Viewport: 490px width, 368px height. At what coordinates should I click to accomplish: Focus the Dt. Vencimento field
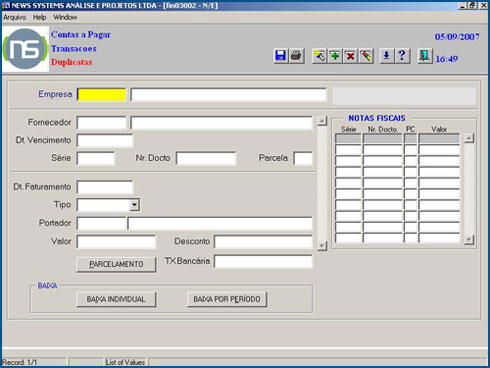pyautogui.click(x=105, y=140)
